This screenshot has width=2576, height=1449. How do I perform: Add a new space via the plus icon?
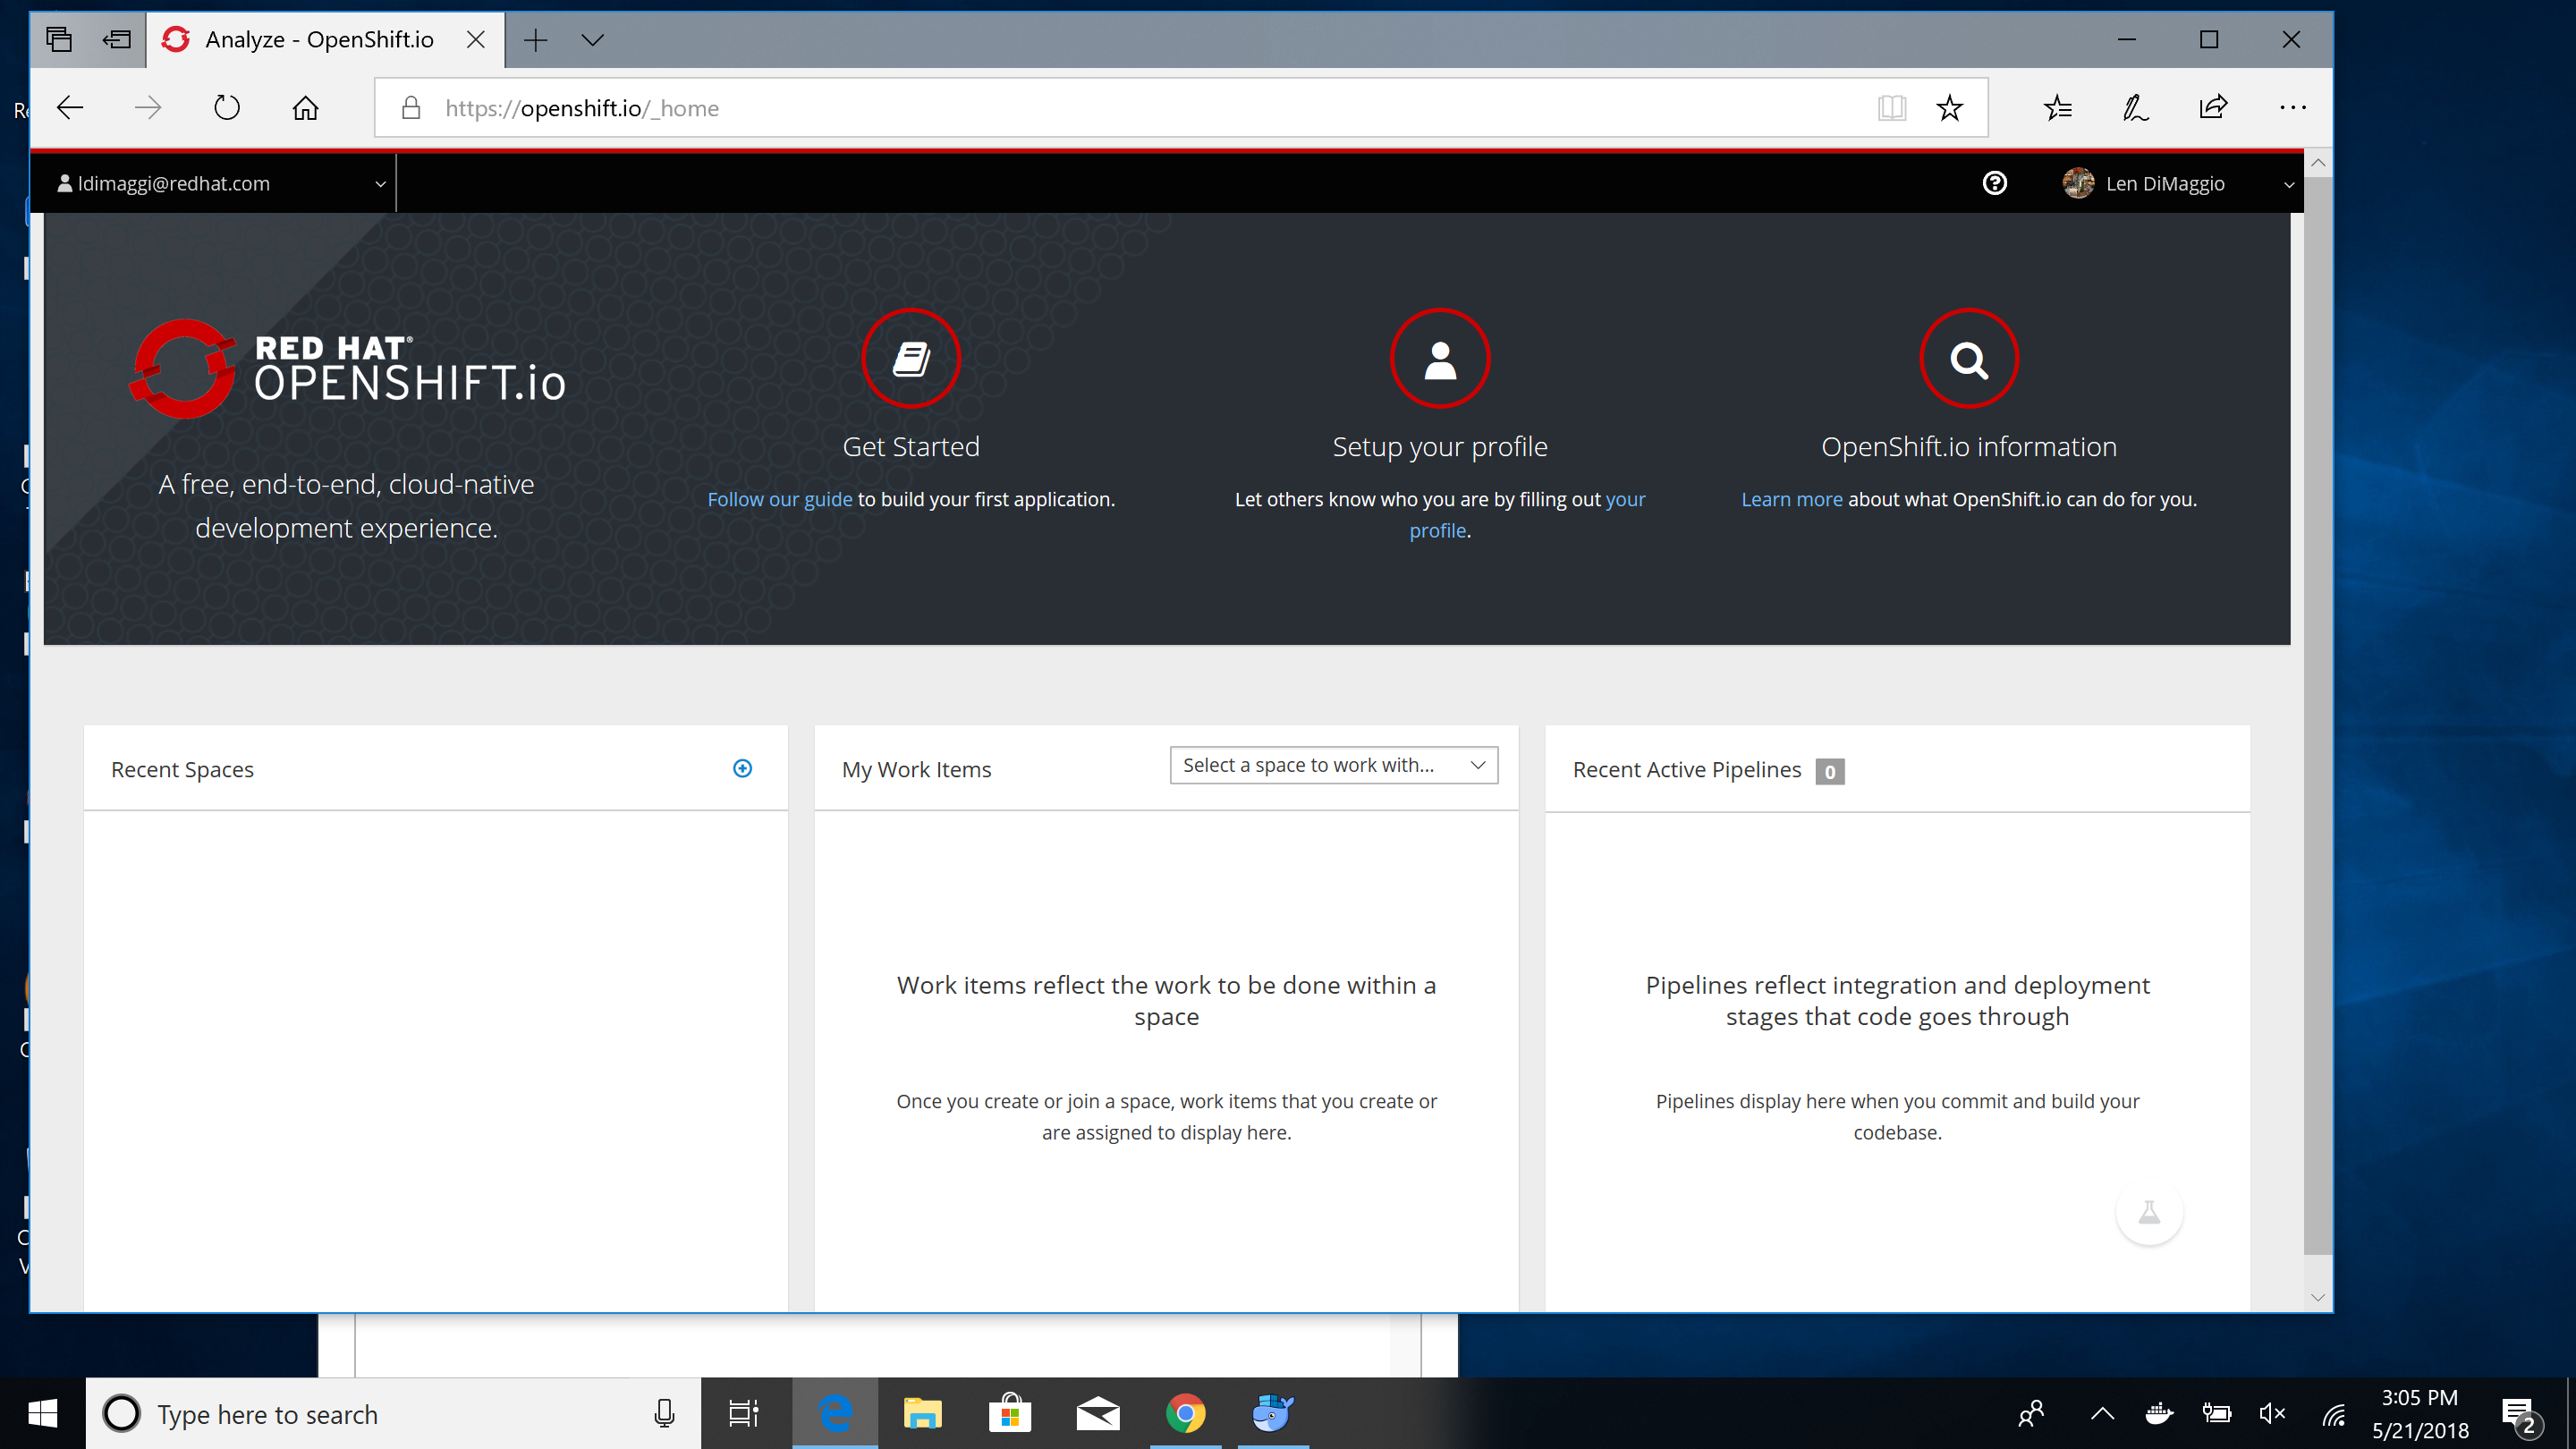click(x=742, y=768)
